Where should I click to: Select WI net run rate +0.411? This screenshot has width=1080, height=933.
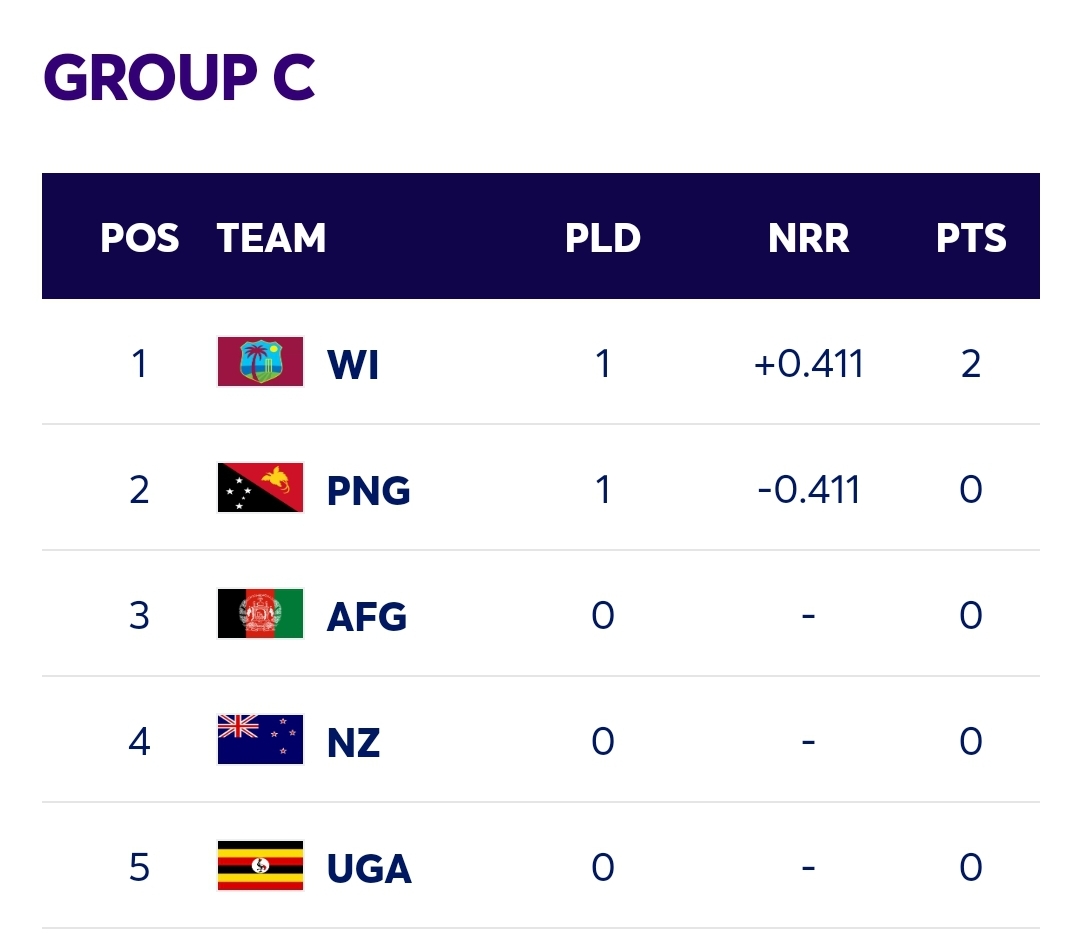click(x=809, y=364)
